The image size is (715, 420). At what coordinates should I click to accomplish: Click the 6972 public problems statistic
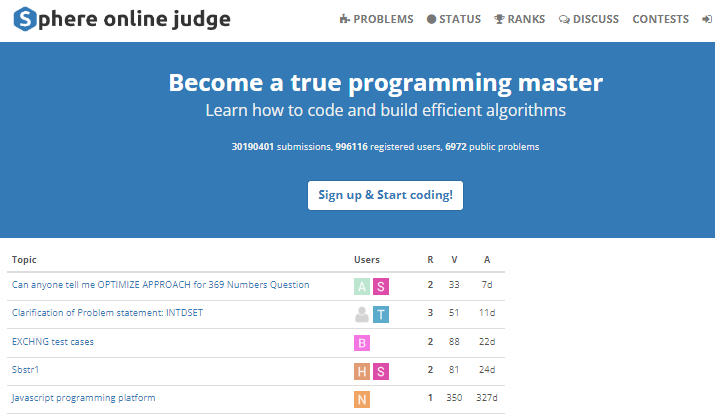pyautogui.click(x=492, y=147)
